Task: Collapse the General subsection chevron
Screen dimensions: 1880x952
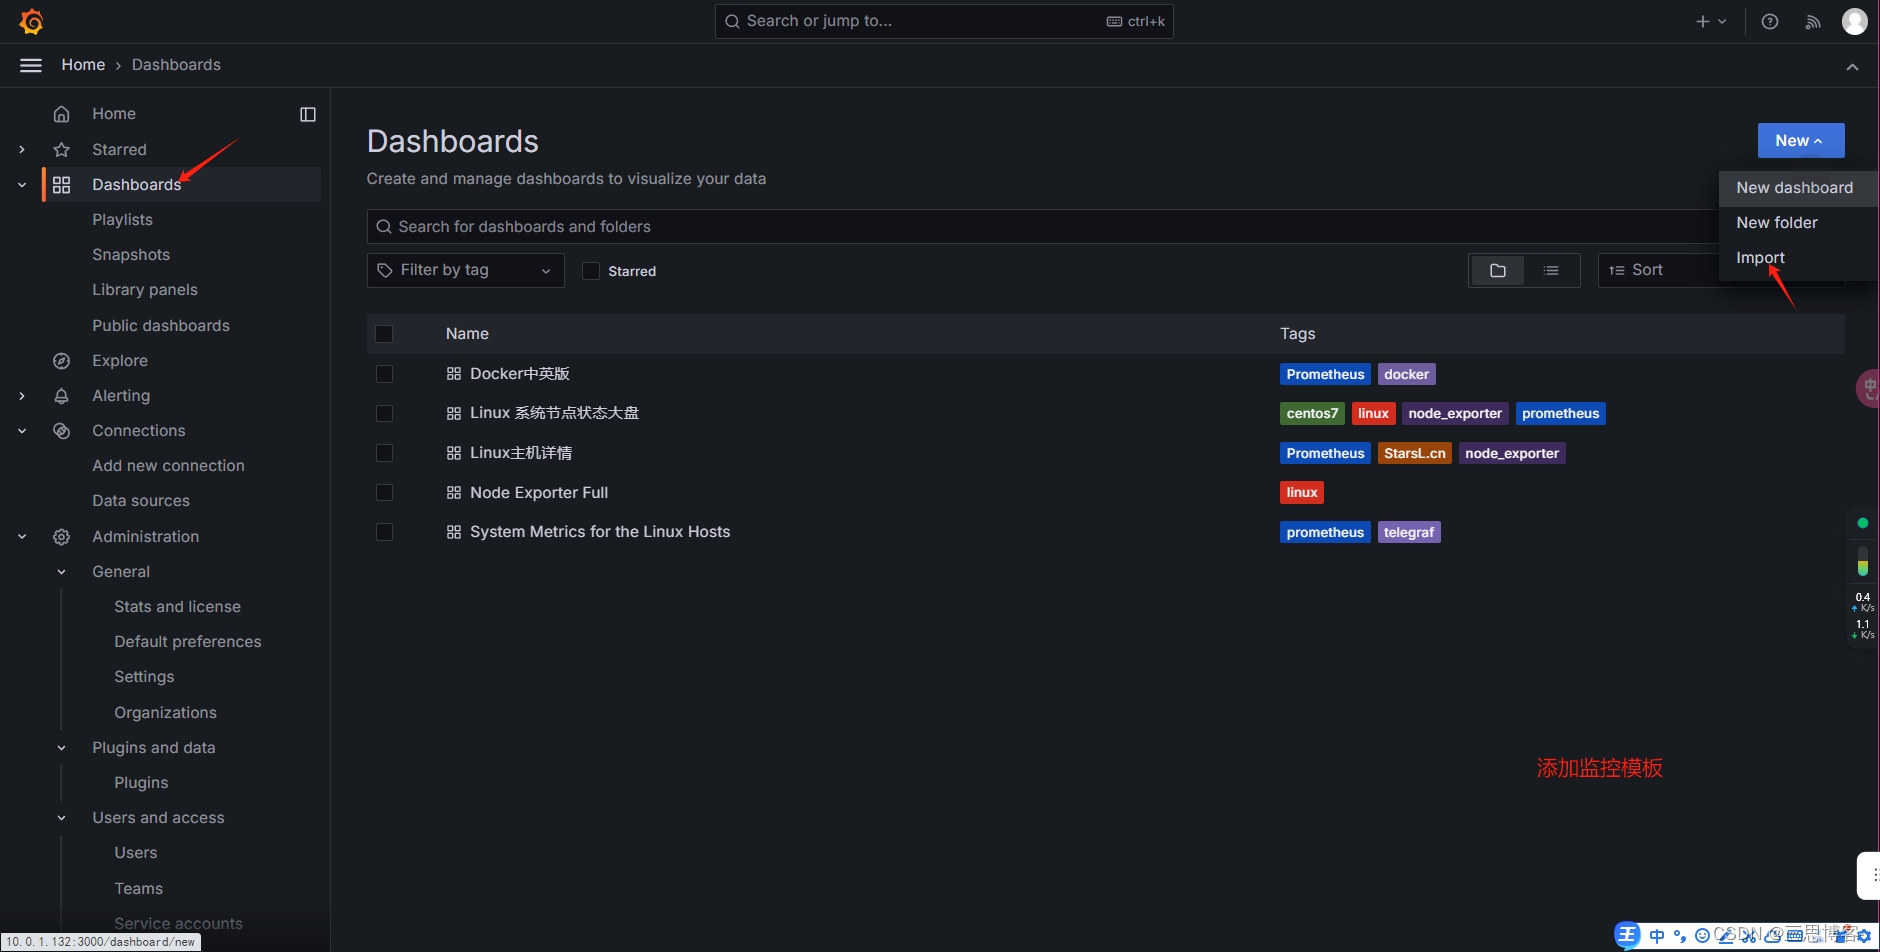Action: 62,572
